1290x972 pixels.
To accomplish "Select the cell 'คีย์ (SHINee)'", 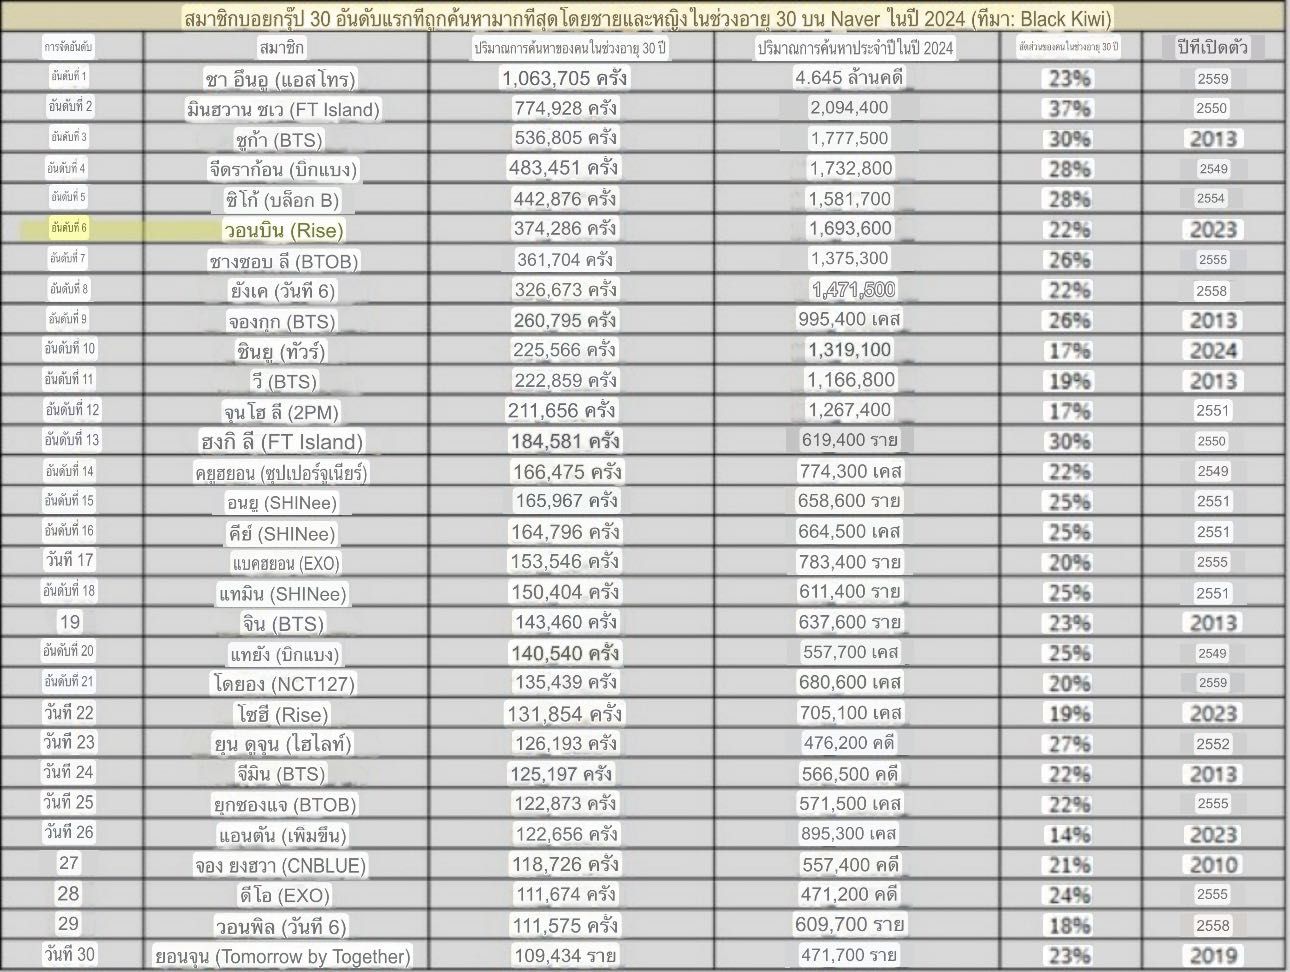I will pyautogui.click(x=282, y=533).
